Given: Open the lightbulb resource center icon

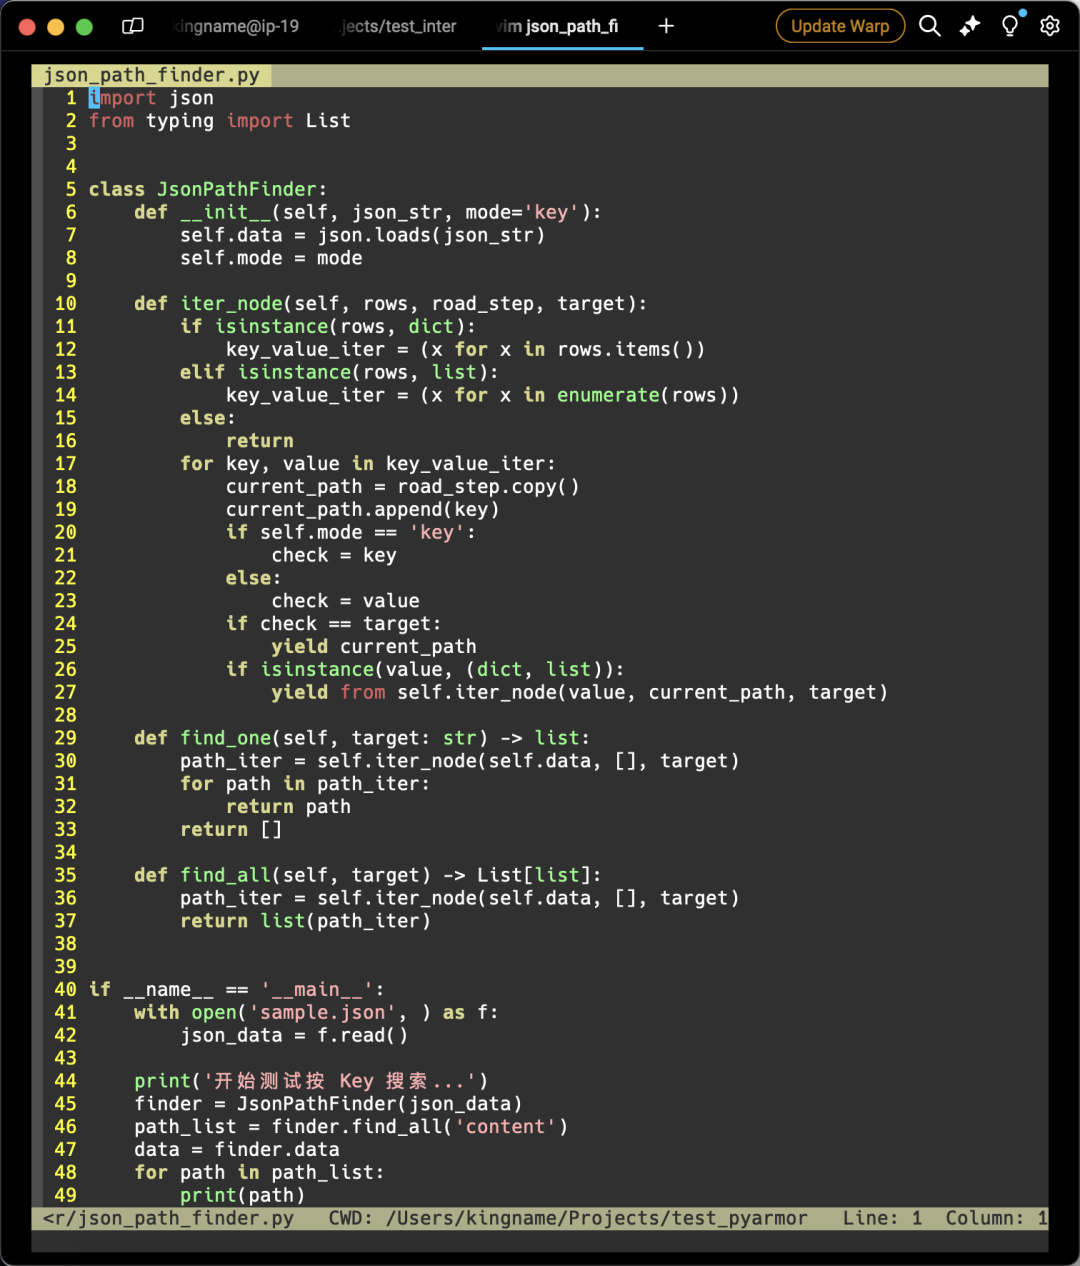Looking at the screenshot, I should [x=1011, y=25].
